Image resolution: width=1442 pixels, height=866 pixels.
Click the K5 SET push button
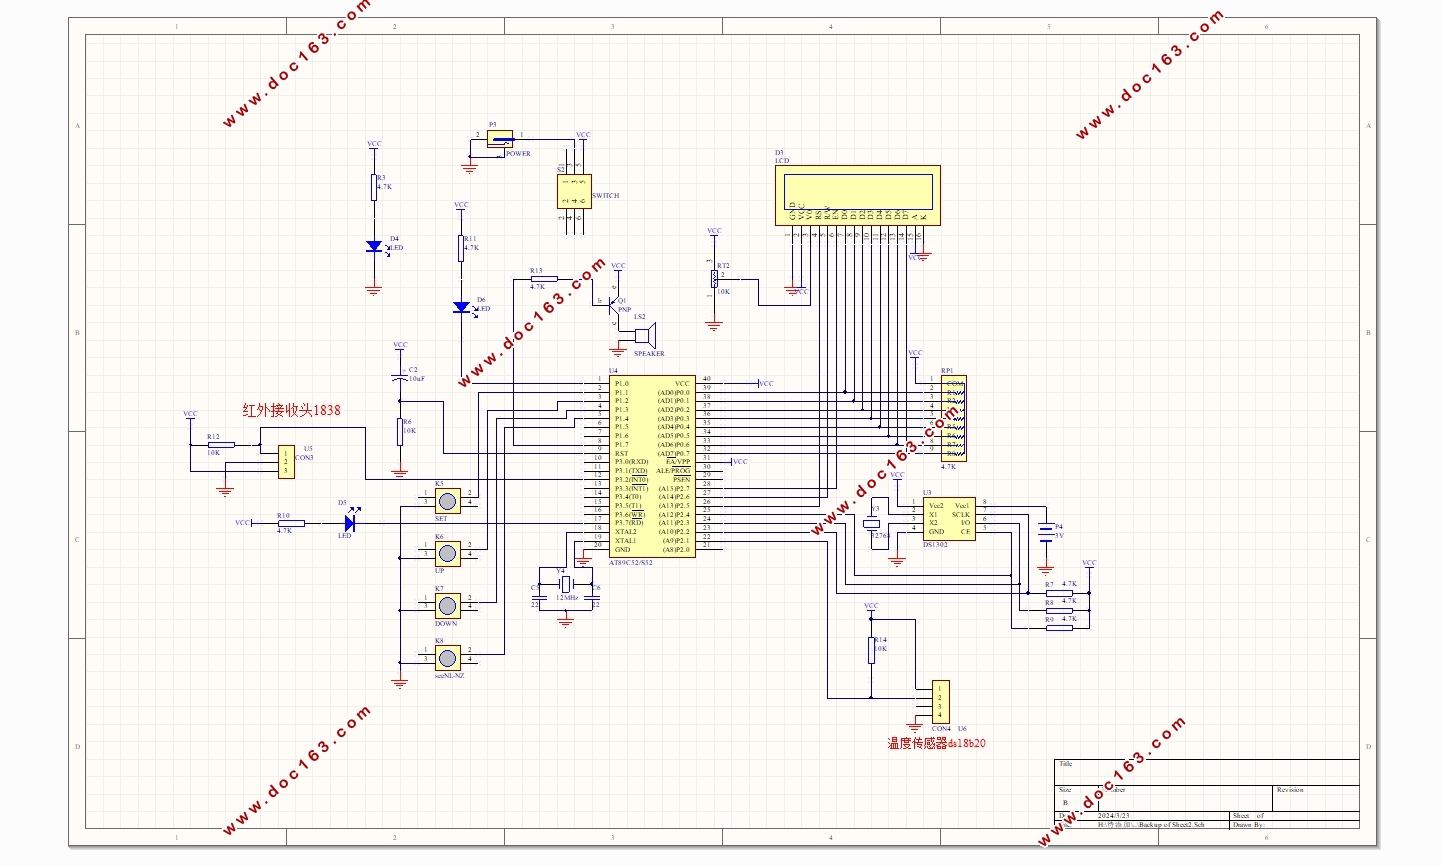tap(447, 500)
